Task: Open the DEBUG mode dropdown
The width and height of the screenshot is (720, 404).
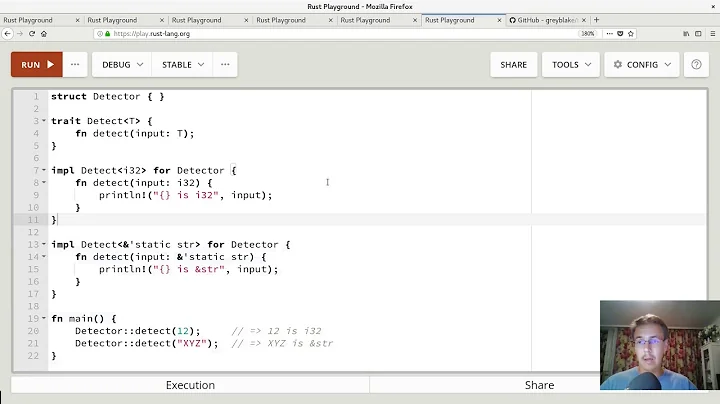Action: point(122,65)
